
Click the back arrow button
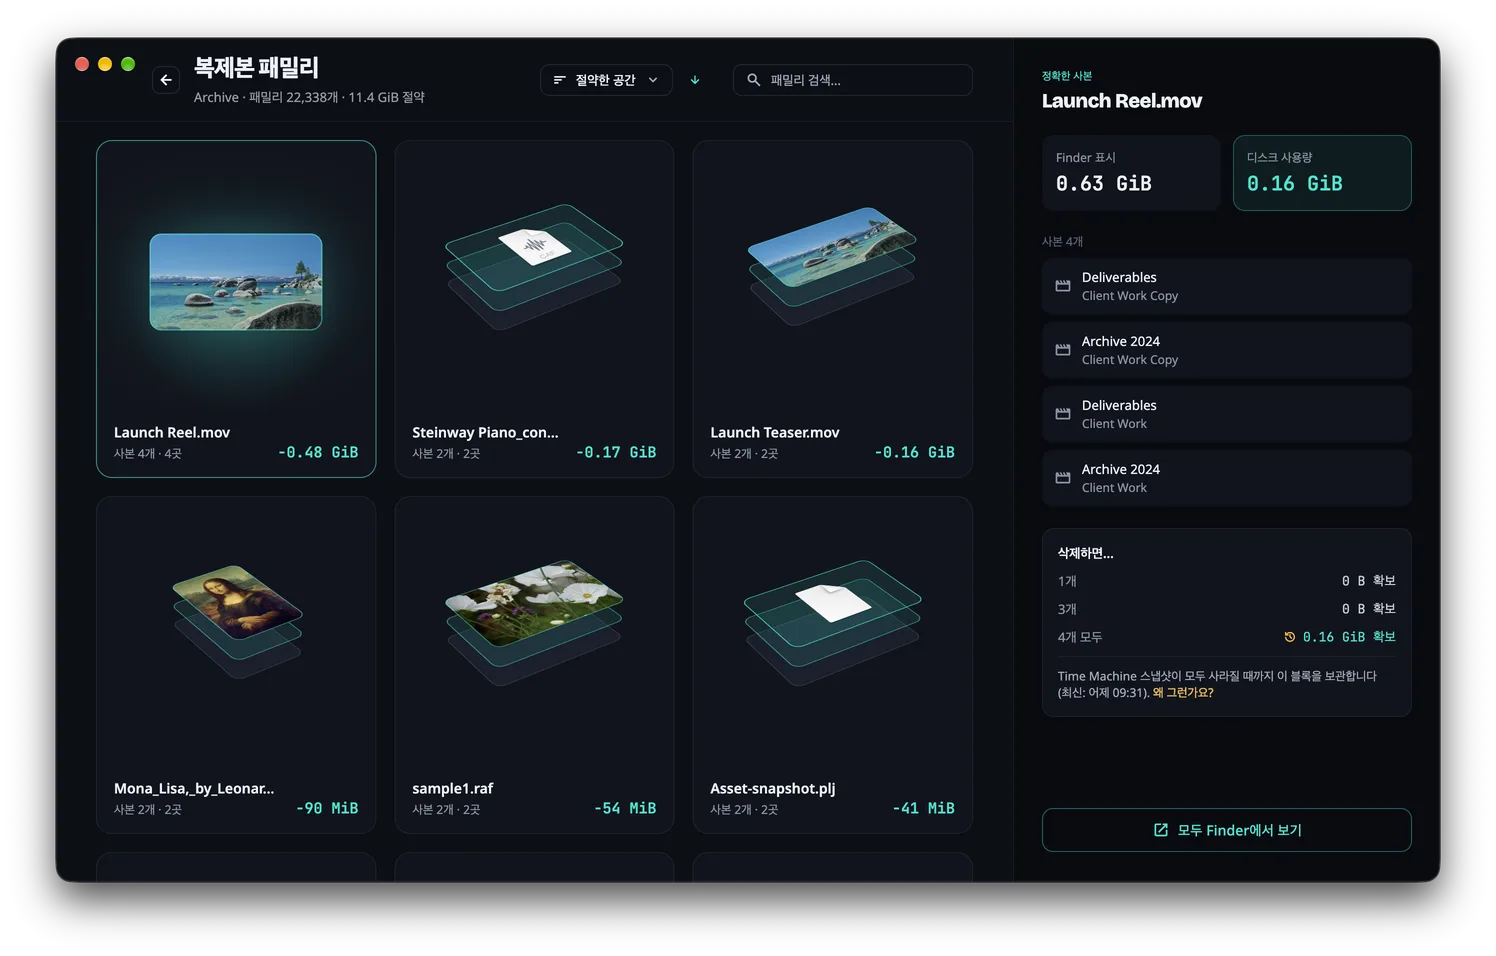166,80
